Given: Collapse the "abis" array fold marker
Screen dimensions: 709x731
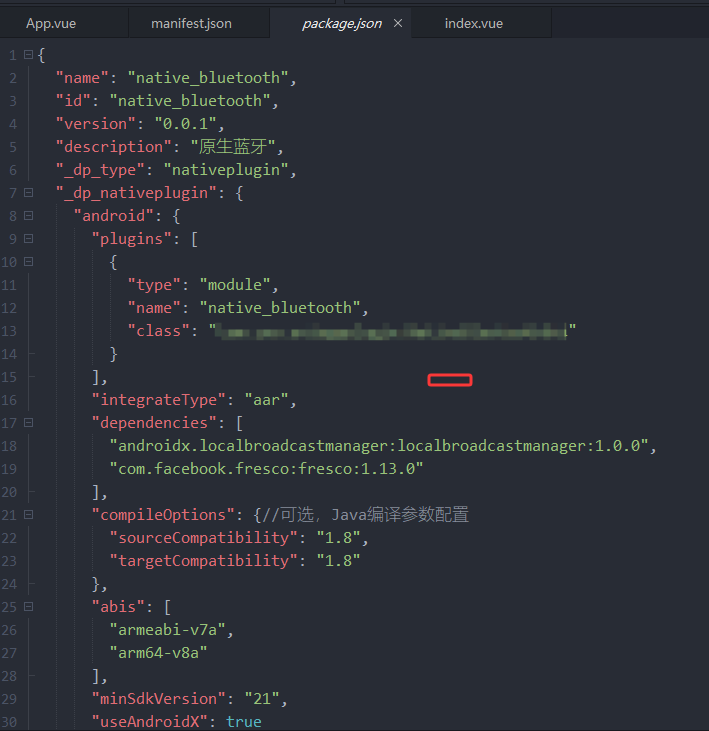Looking at the screenshot, I should (x=28, y=607).
